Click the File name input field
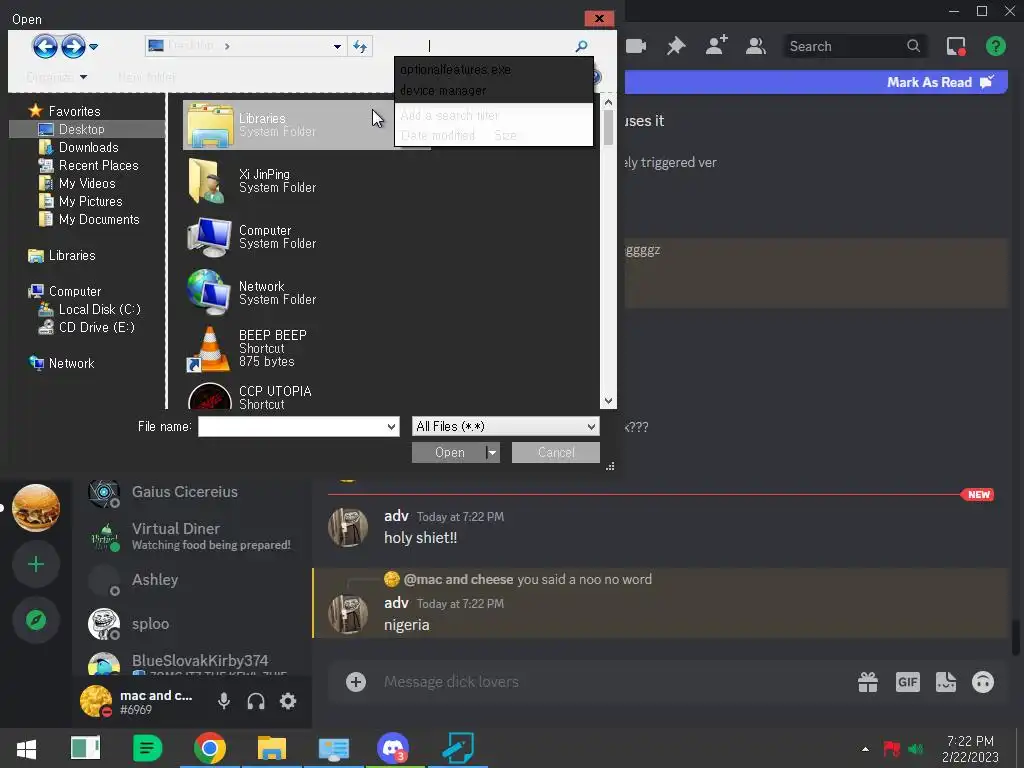 tap(291, 426)
